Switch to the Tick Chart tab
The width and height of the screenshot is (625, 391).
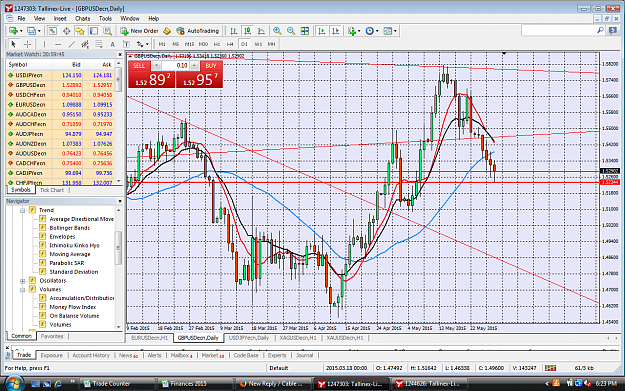(52, 190)
